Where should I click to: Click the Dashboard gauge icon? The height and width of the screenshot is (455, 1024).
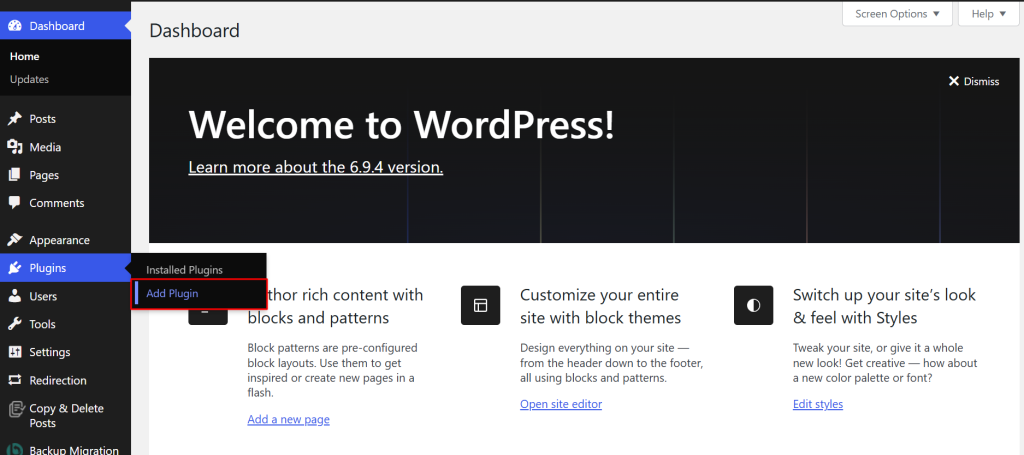pyautogui.click(x=14, y=26)
